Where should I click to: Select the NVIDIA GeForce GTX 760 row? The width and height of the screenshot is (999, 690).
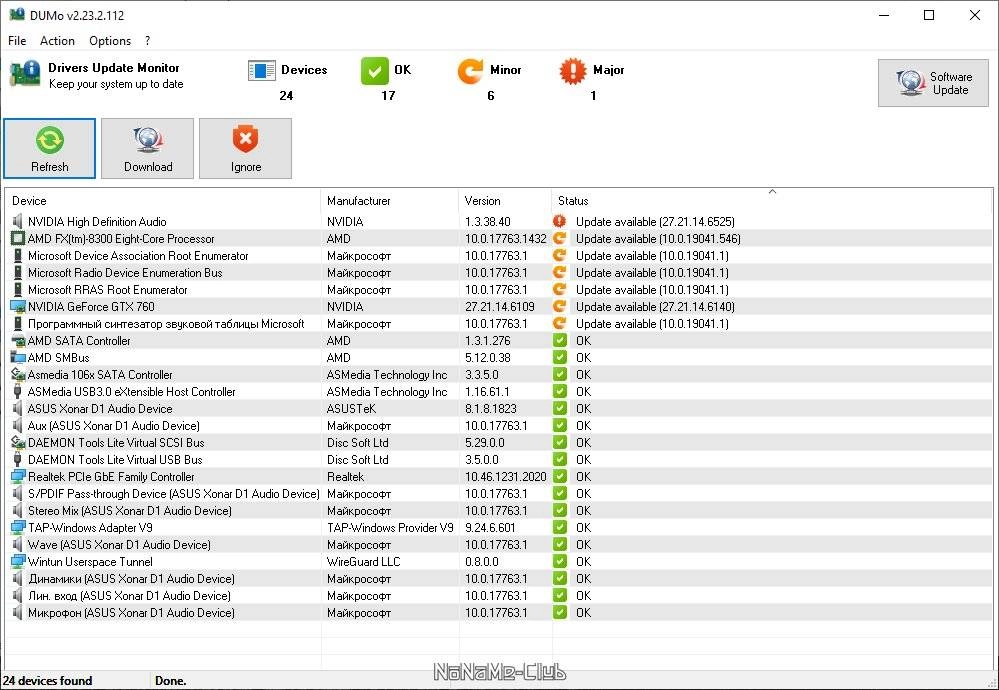coord(499,306)
